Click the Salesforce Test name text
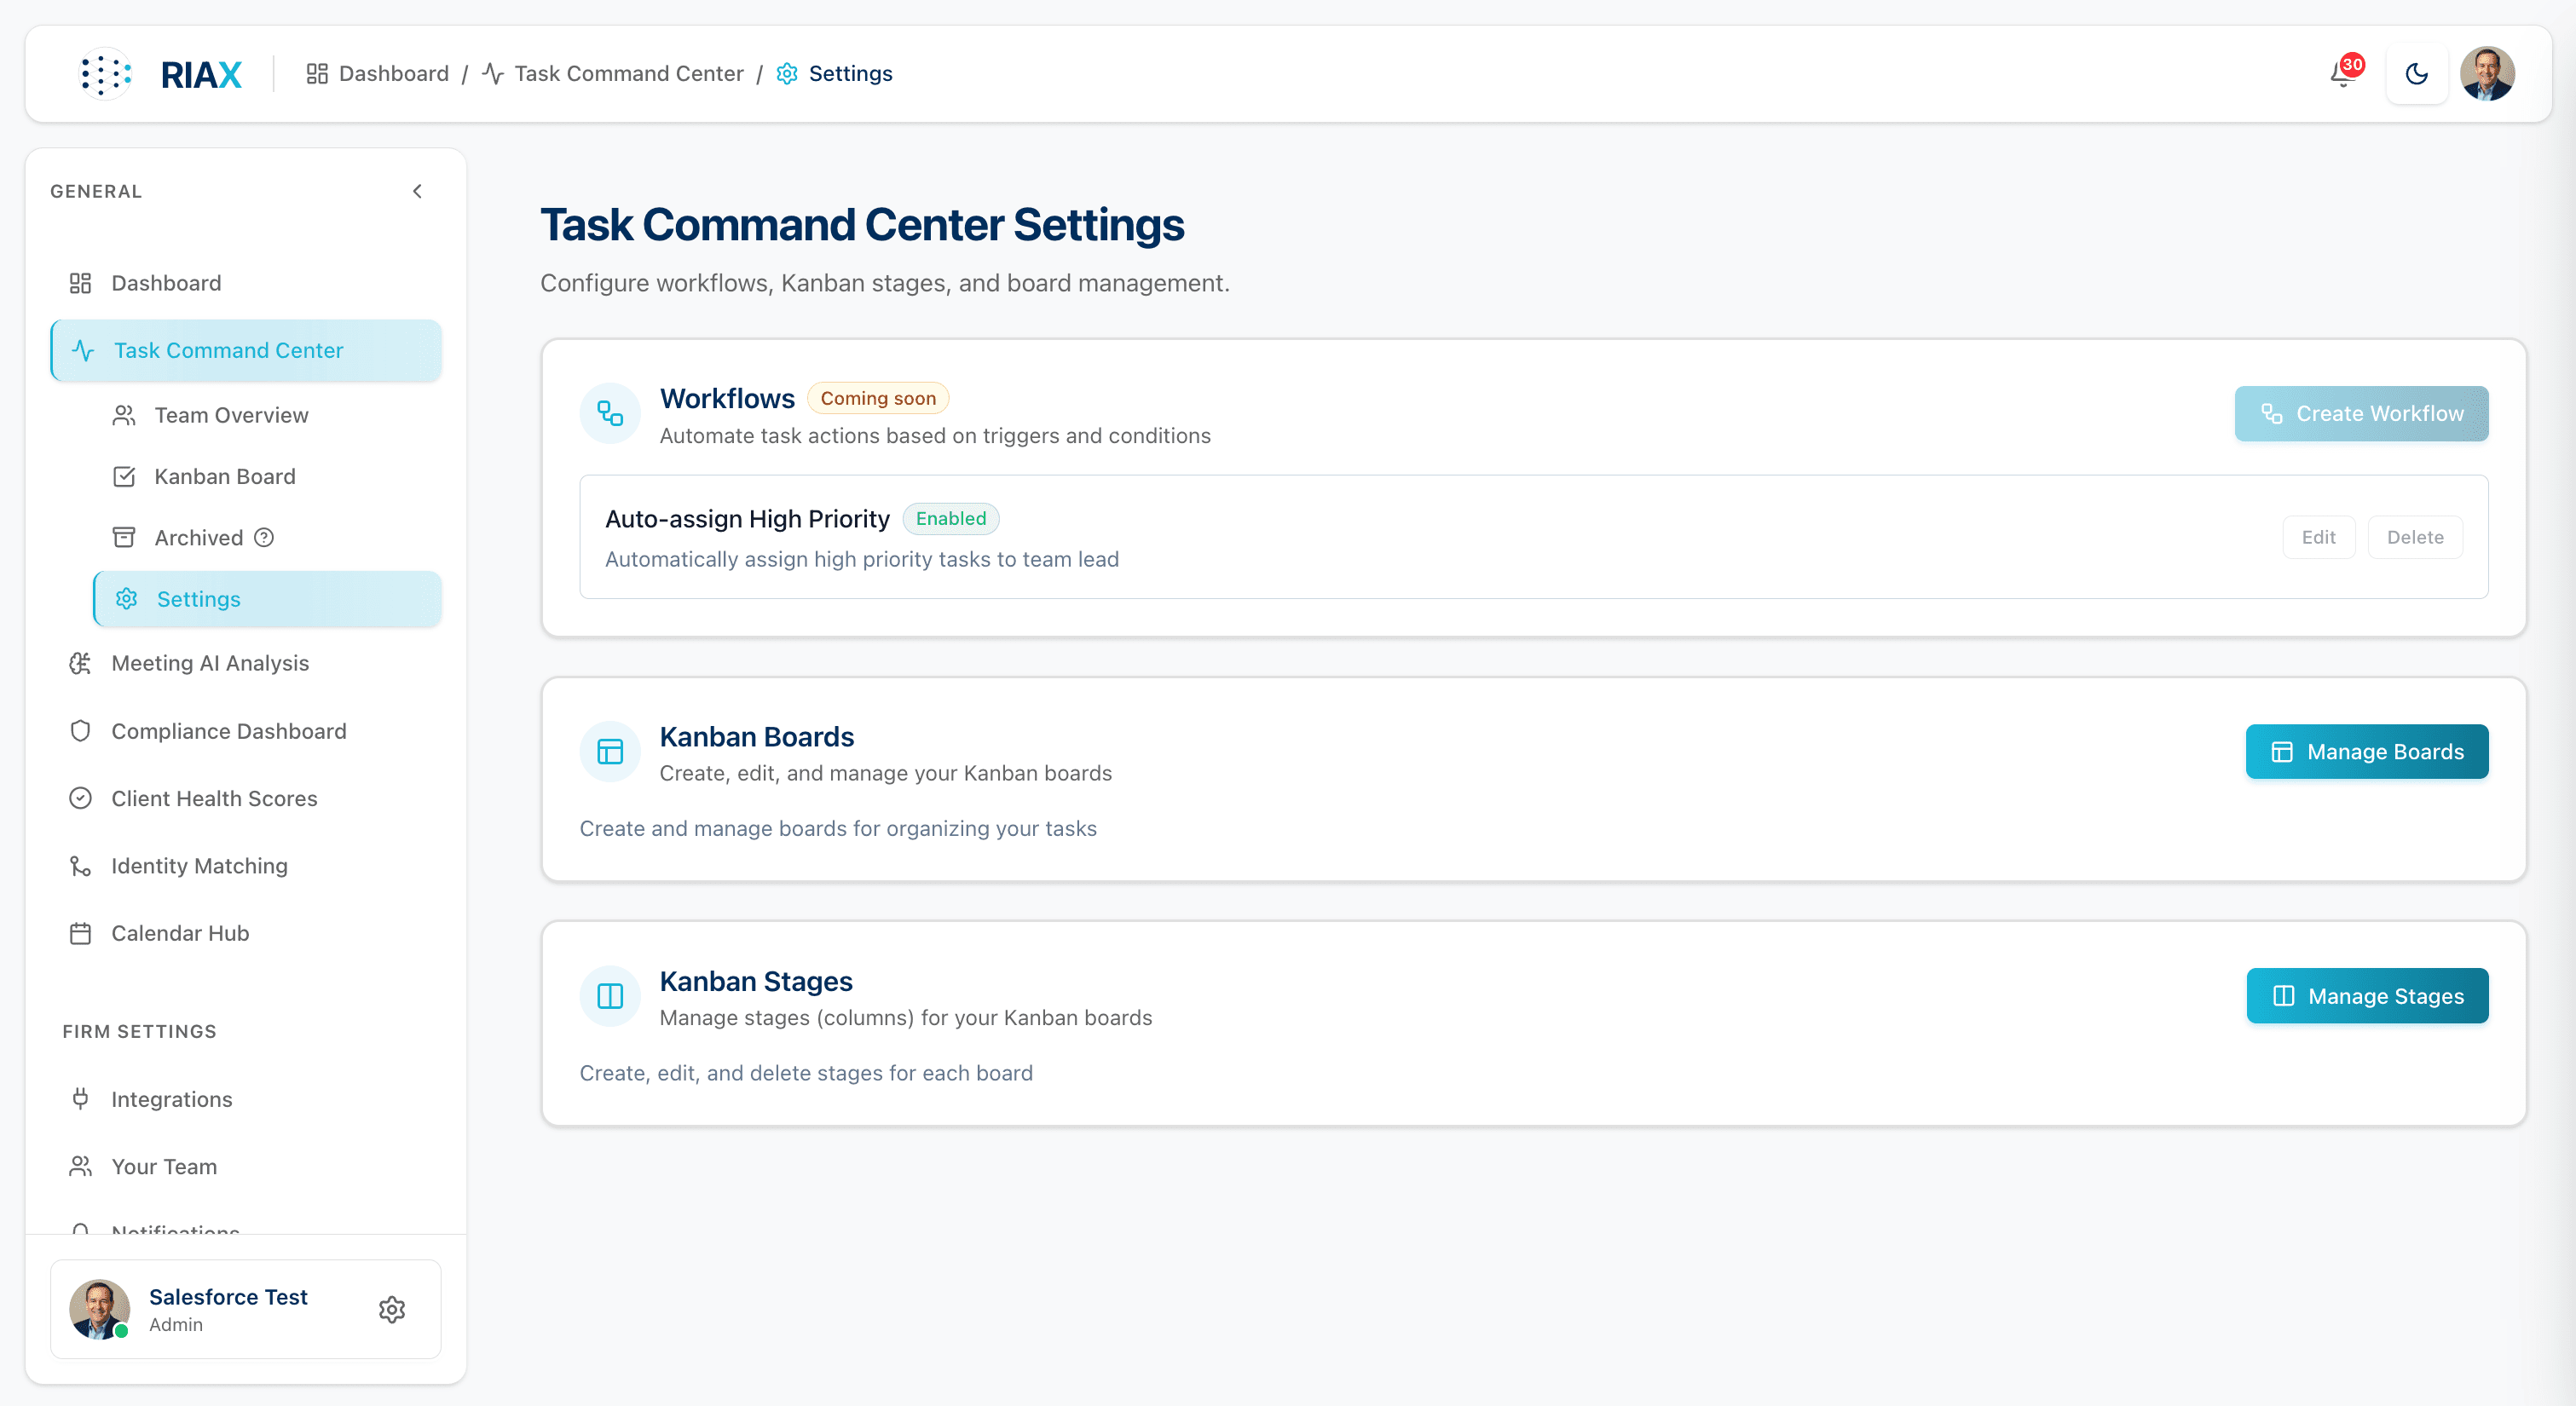The width and height of the screenshot is (2576, 1406). point(228,1297)
